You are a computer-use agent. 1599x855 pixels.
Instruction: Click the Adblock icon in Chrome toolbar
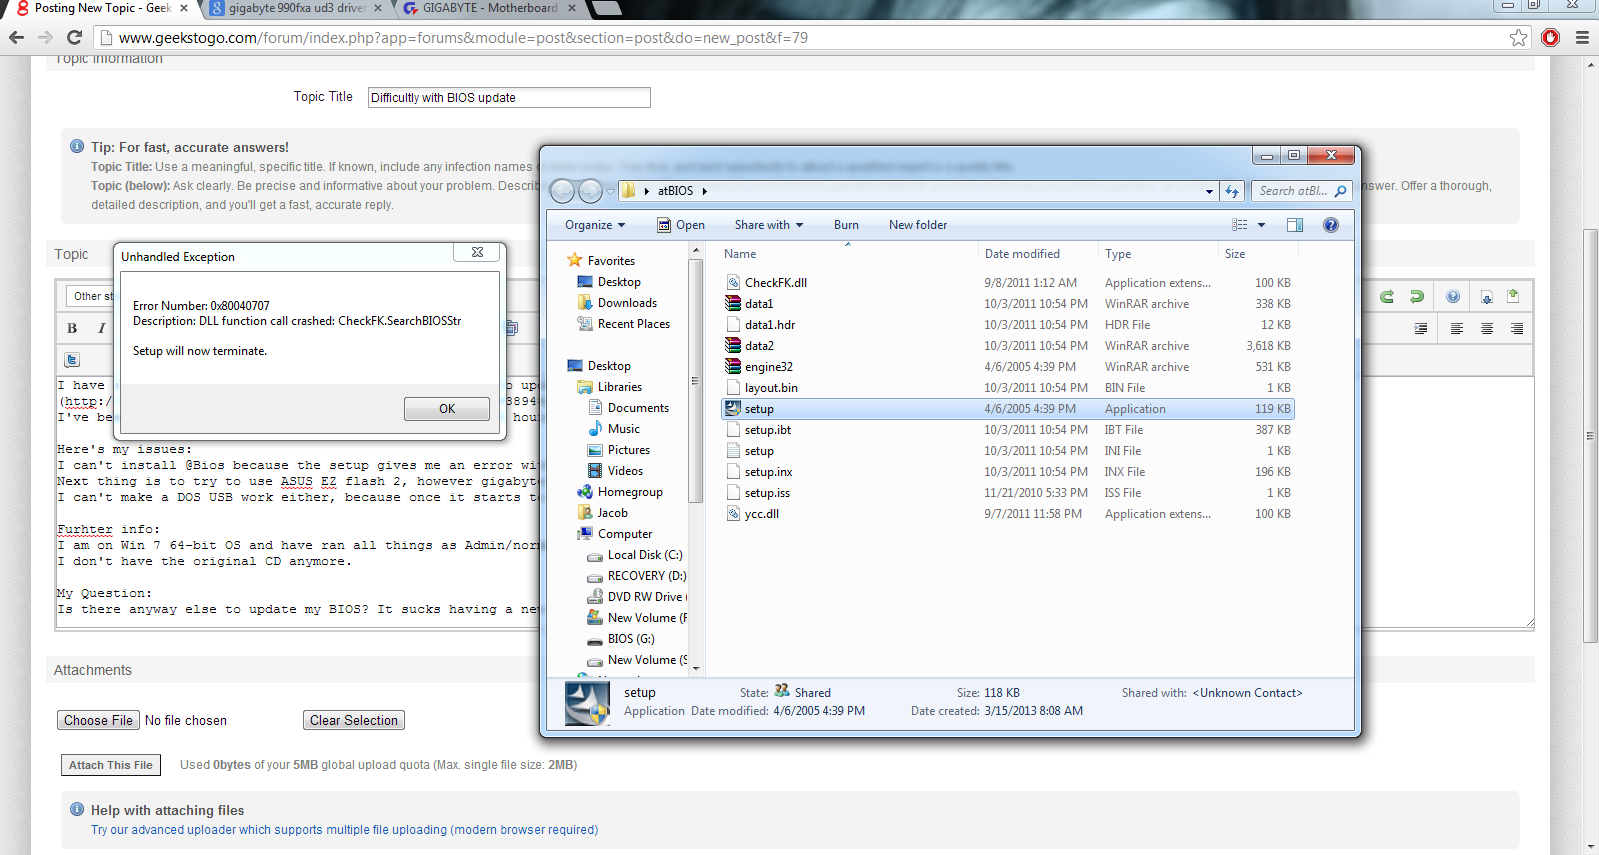tap(1551, 37)
